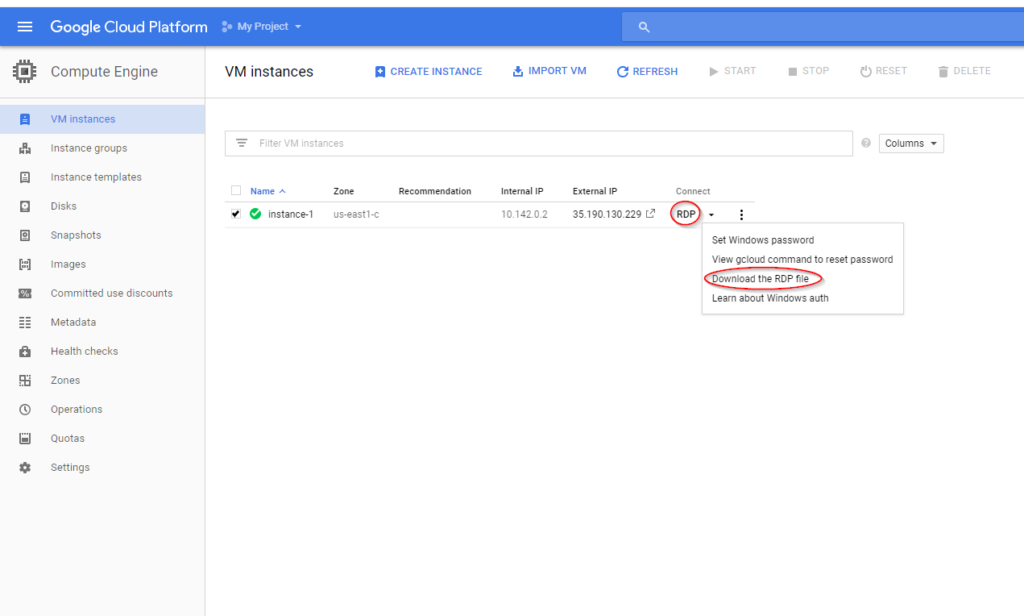The height and width of the screenshot is (616, 1024).
Task: Click the START button
Action: [732, 71]
